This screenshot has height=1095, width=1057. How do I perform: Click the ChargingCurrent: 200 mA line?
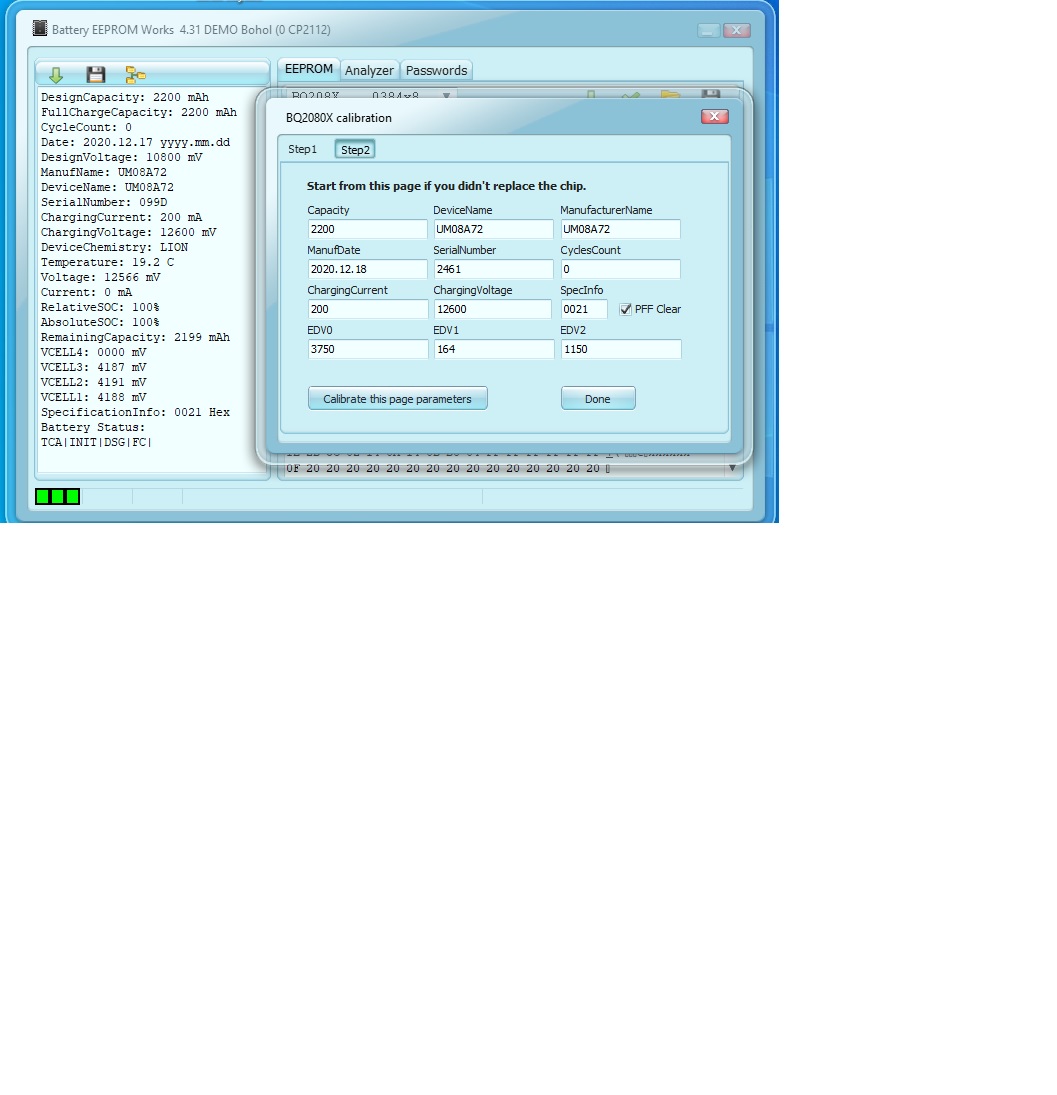click(121, 217)
